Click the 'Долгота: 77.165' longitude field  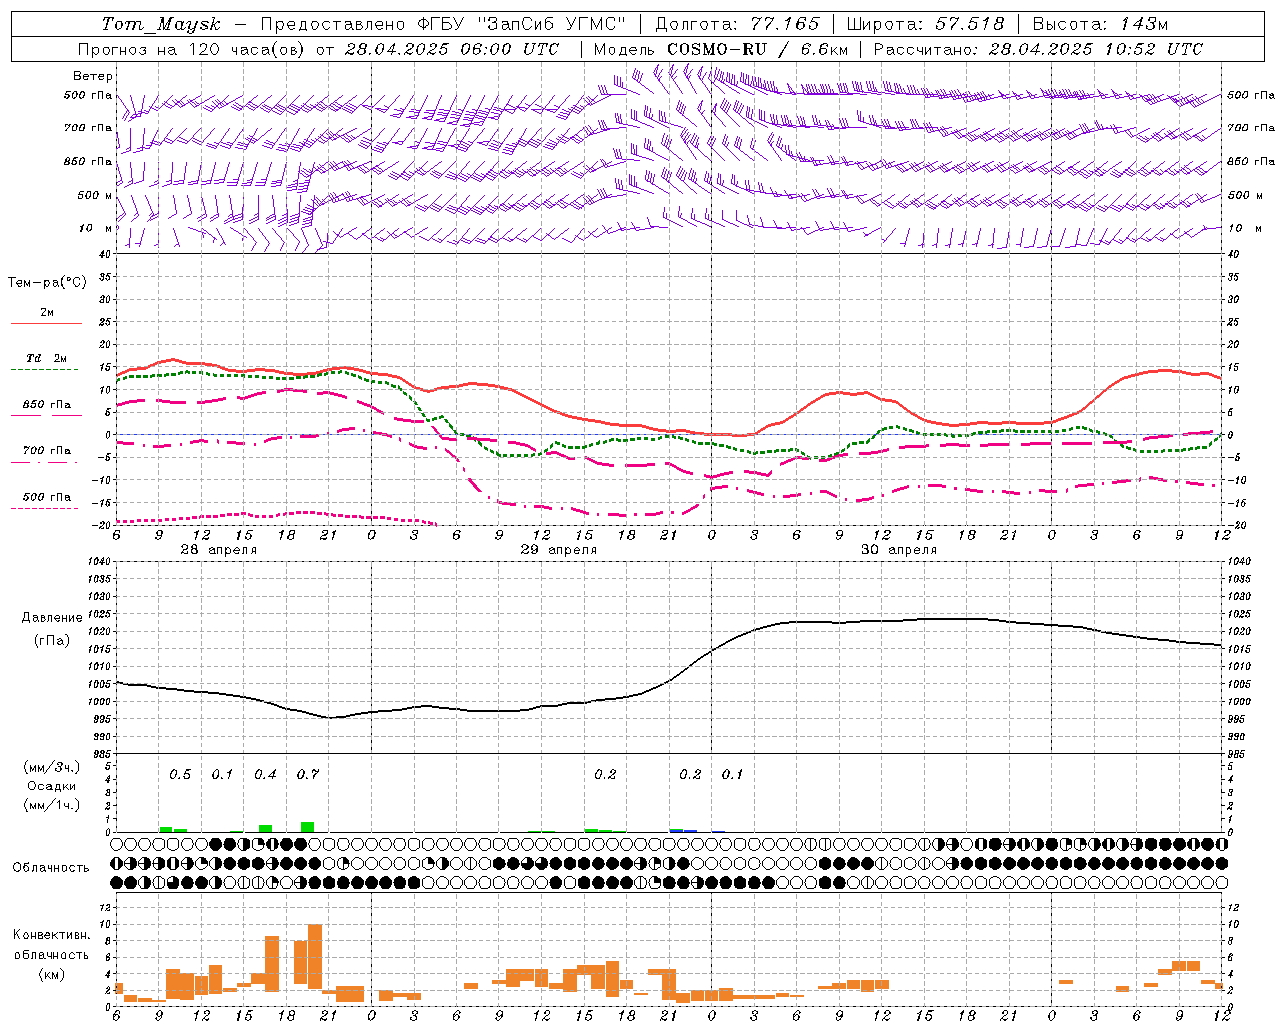tap(735, 24)
